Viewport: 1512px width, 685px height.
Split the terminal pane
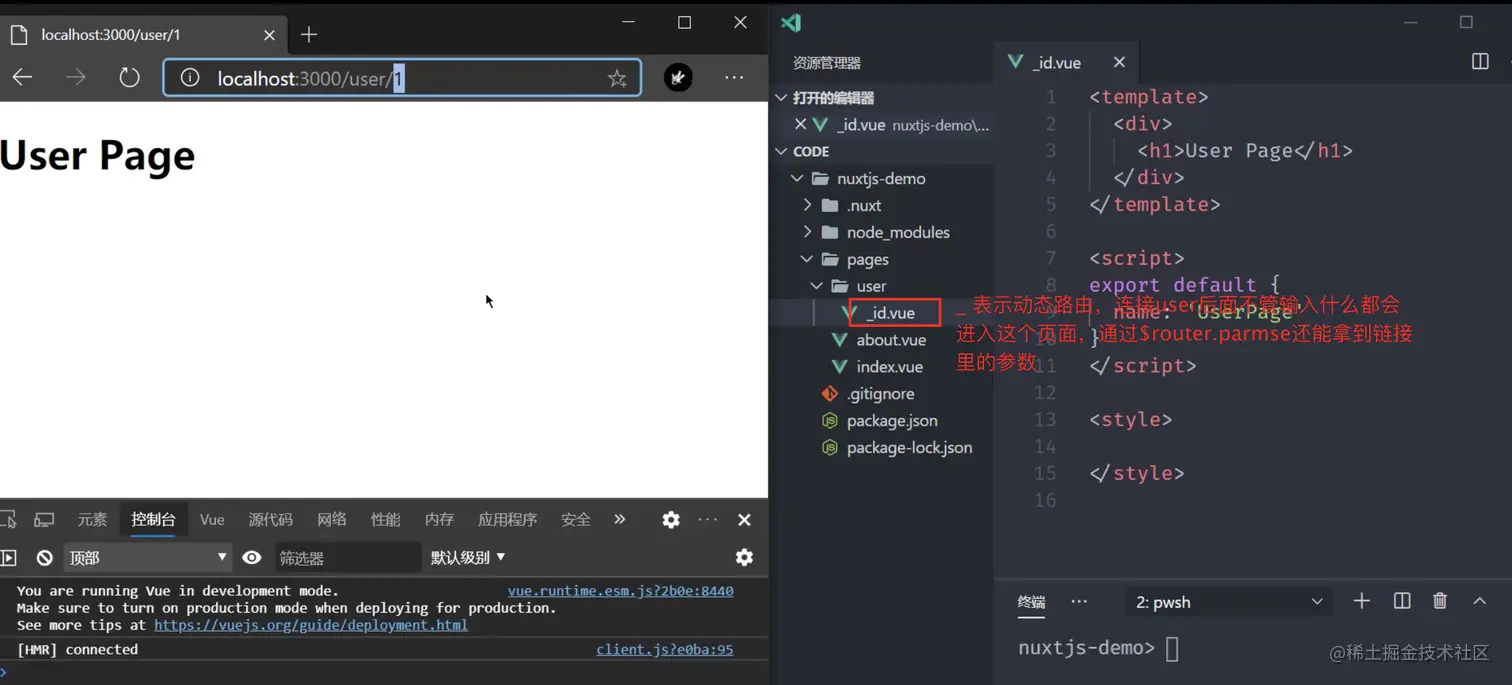pos(1402,601)
